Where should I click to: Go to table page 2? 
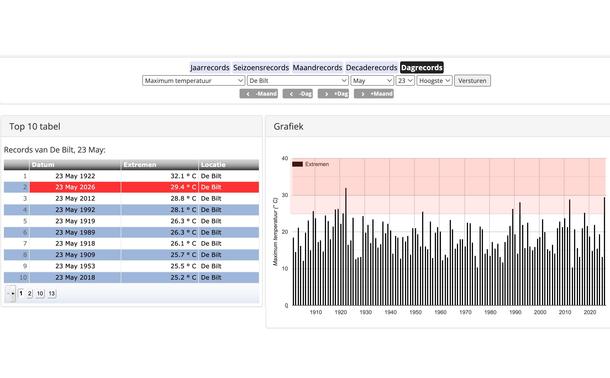[x=30, y=293]
